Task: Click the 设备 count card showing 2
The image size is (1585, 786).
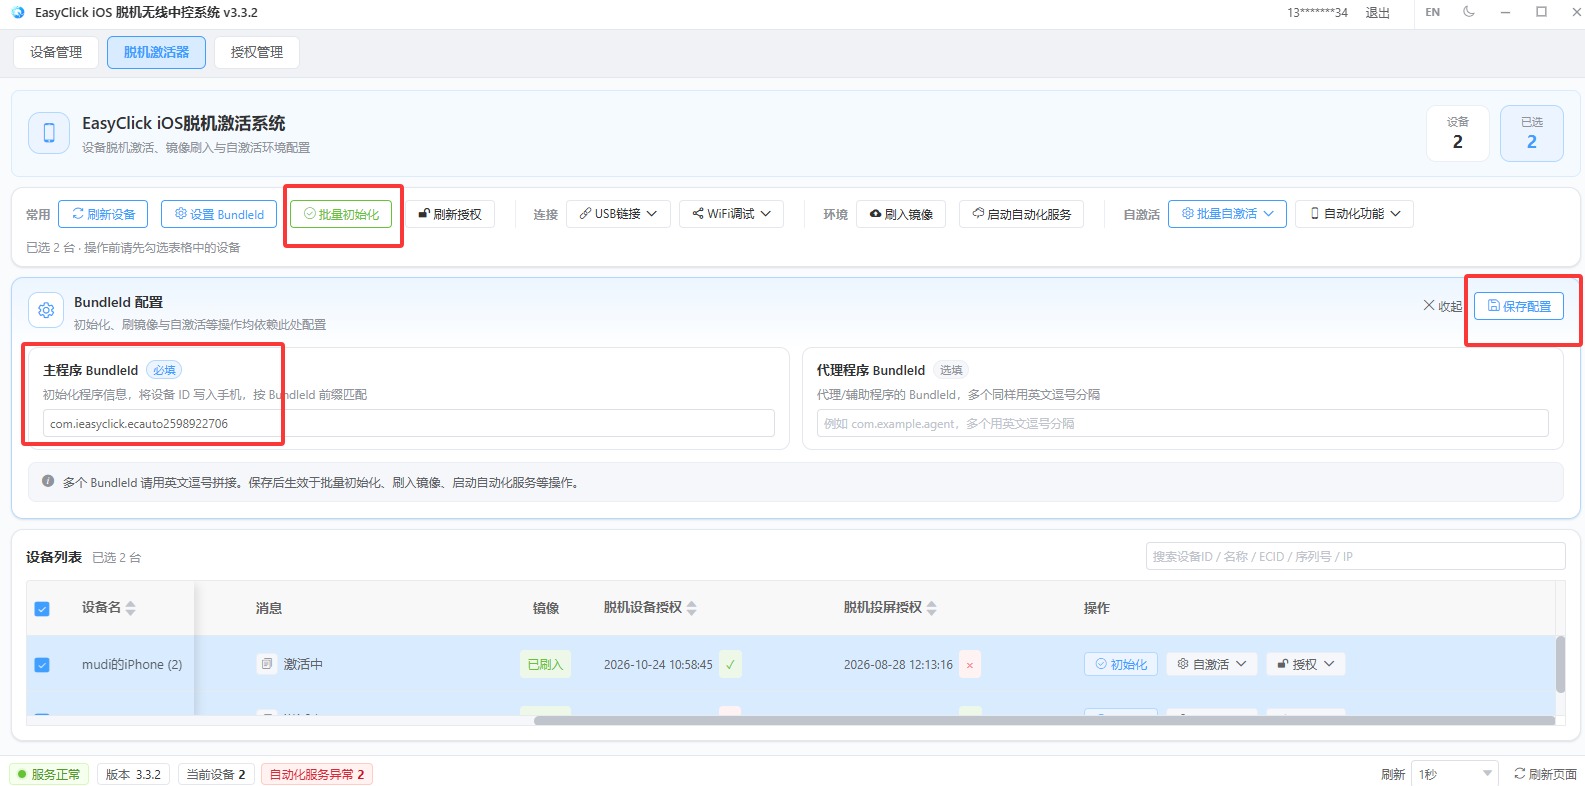Action: click(x=1458, y=133)
